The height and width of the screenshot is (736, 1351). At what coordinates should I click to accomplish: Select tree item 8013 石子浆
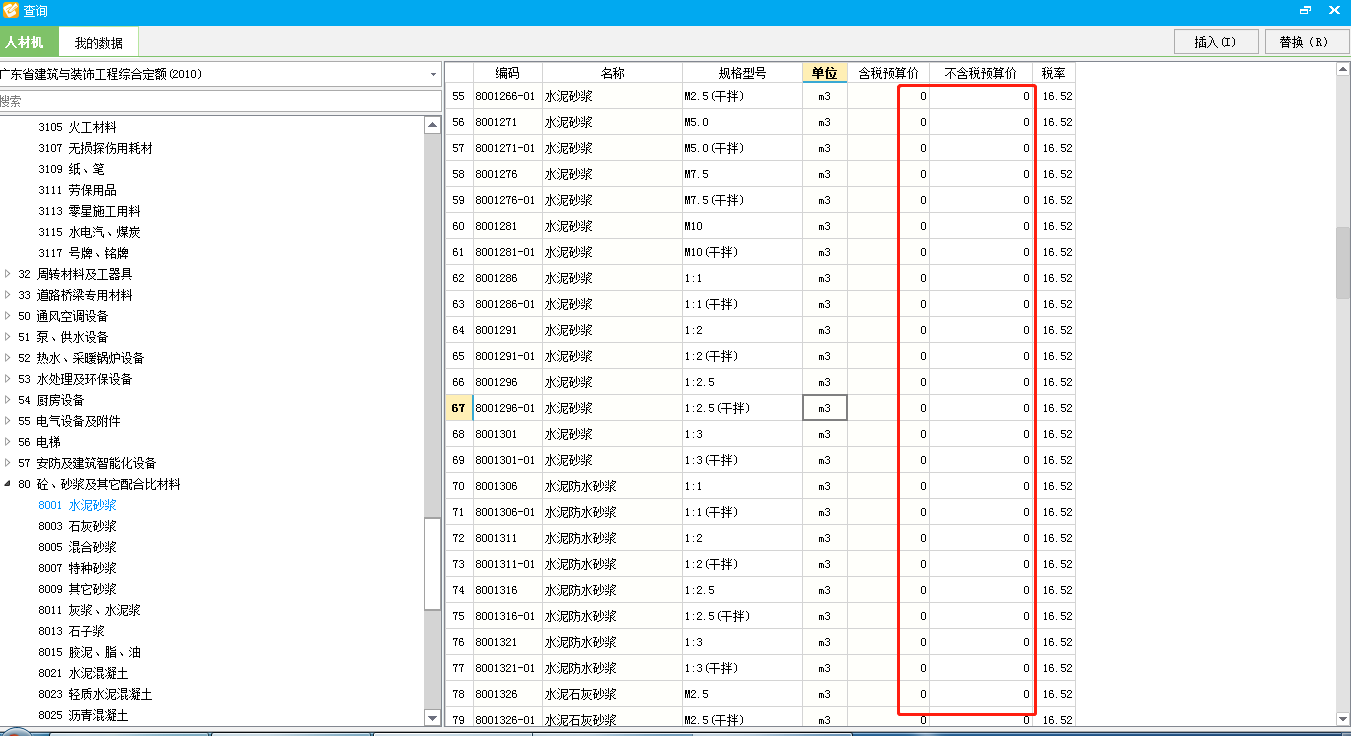pyautogui.click(x=71, y=631)
